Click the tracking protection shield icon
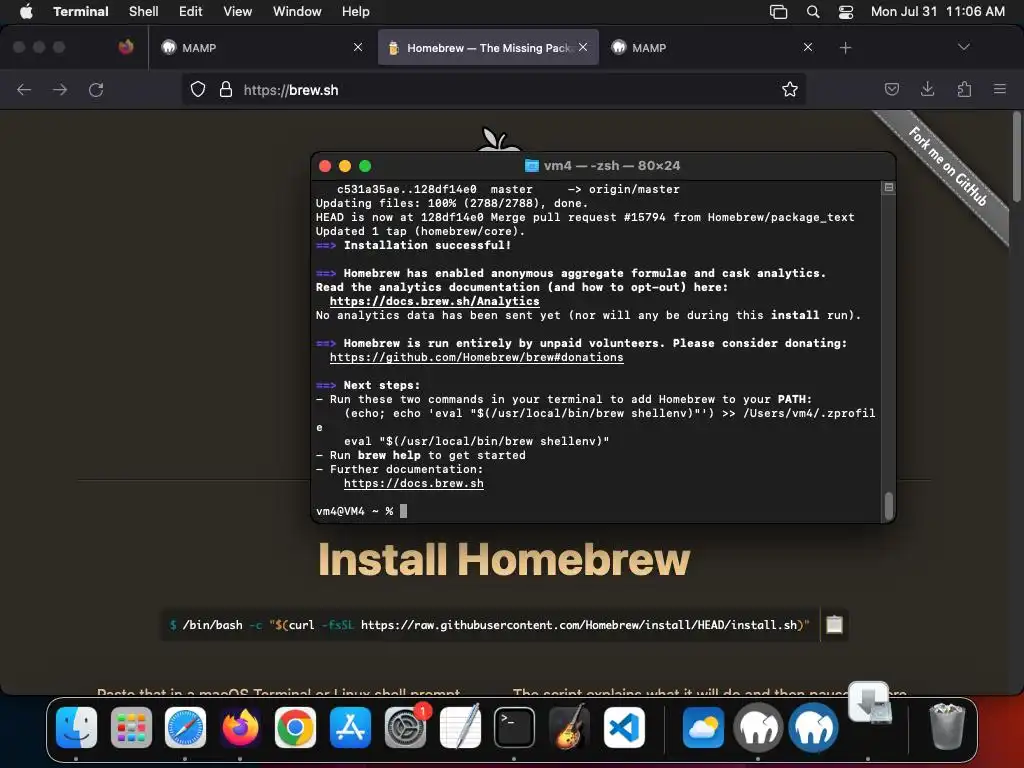 (x=198, y=89)
